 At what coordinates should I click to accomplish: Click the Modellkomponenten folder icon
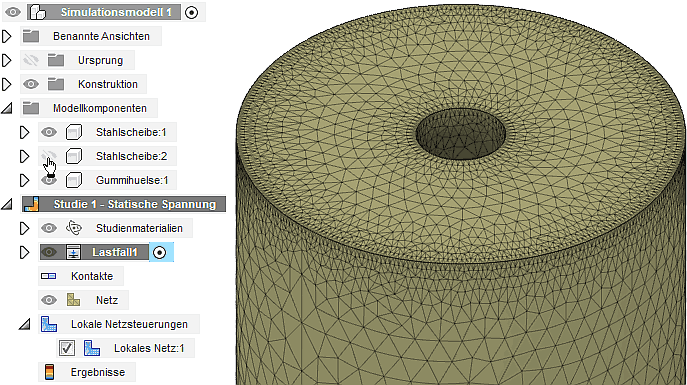click(31, 108)
